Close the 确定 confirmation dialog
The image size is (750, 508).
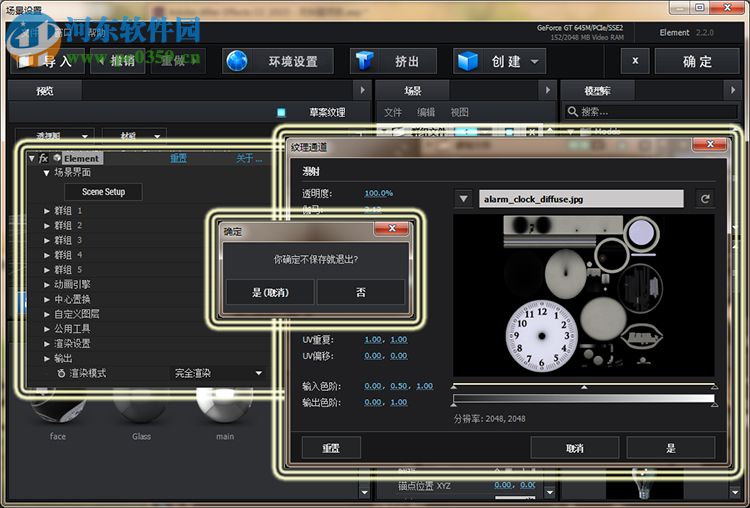(391, 229)
